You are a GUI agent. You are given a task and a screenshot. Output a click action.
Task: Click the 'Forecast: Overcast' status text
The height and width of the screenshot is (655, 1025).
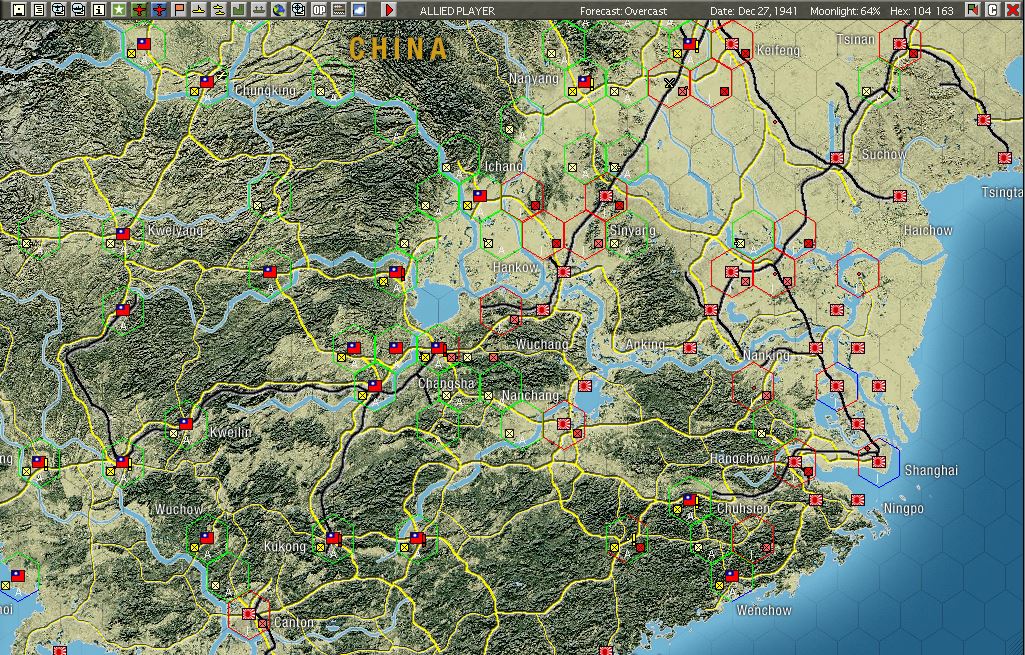pyautogui.click(x=624, y=10)
